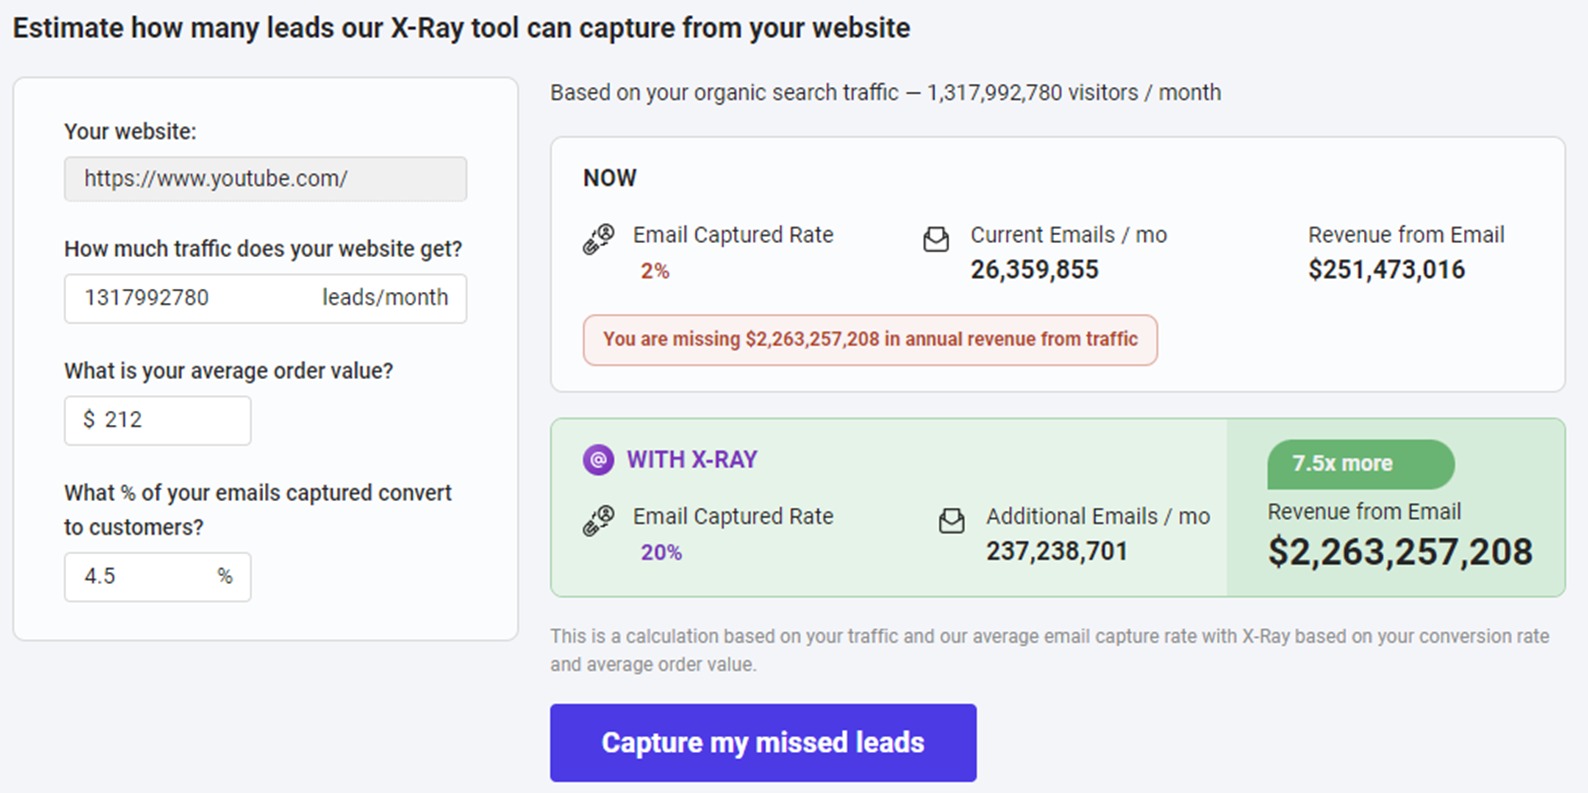Click the Email Captured Rate icon in the X-Ray panel
1588x793 pixels.
(598, 521)
